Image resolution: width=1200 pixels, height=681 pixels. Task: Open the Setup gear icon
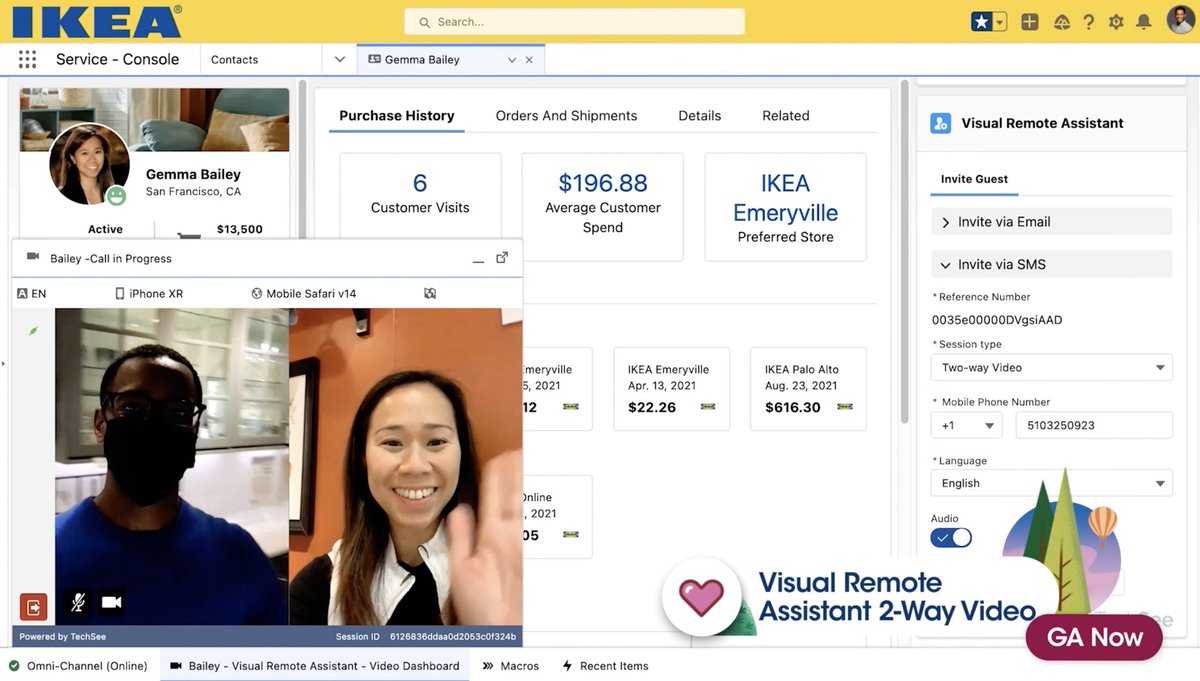(1116, 21)
